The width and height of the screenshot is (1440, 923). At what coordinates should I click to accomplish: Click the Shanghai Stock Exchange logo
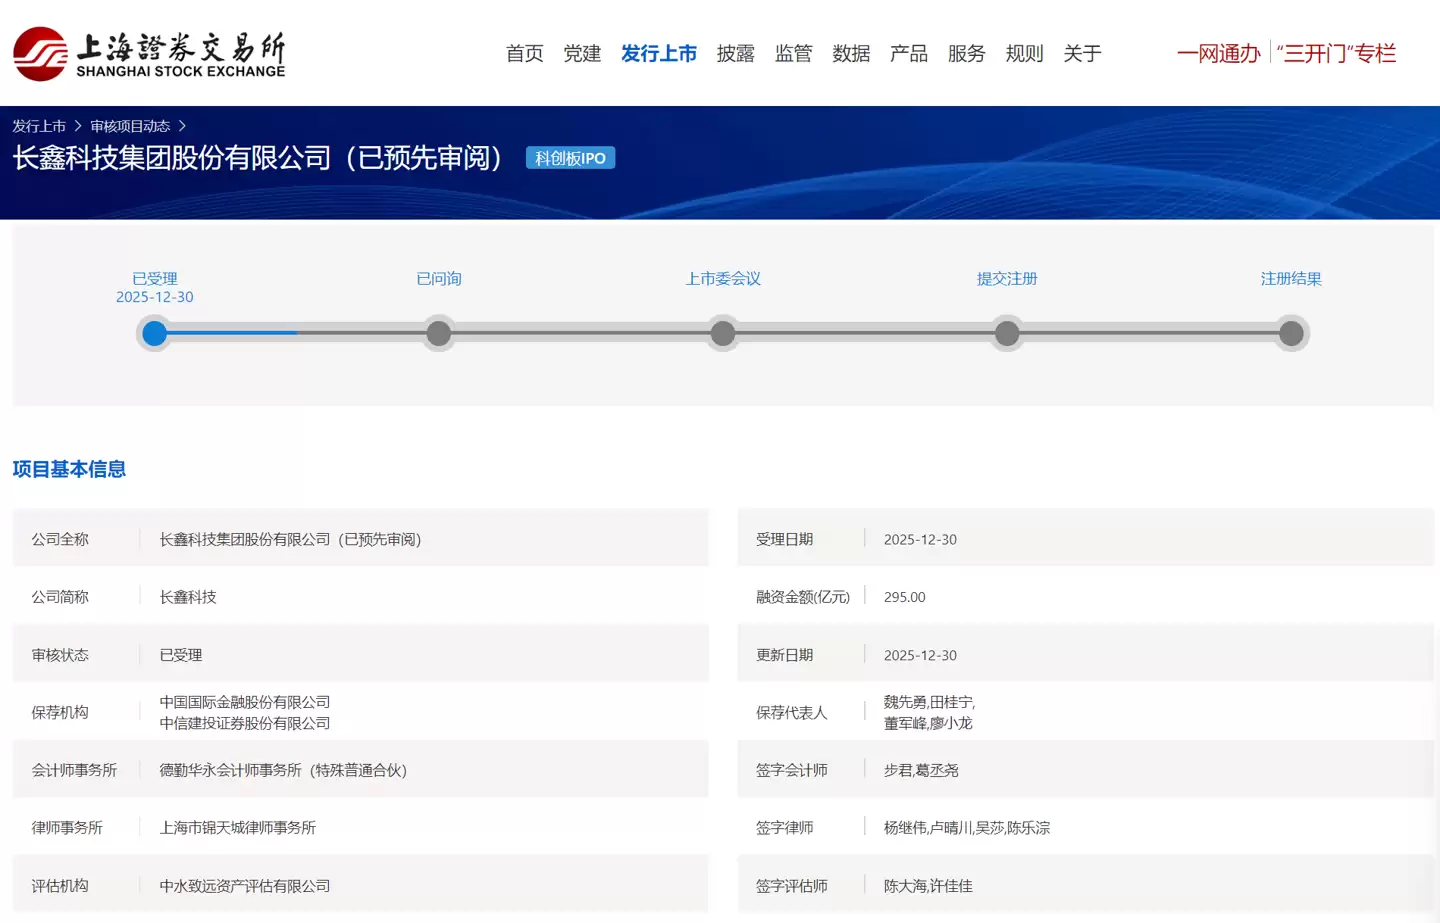(148, 53)
